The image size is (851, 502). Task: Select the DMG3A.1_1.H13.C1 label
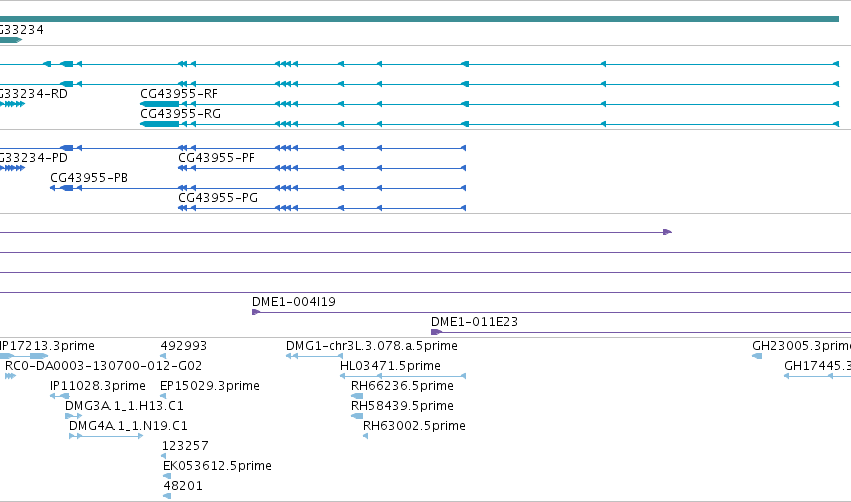124,406
